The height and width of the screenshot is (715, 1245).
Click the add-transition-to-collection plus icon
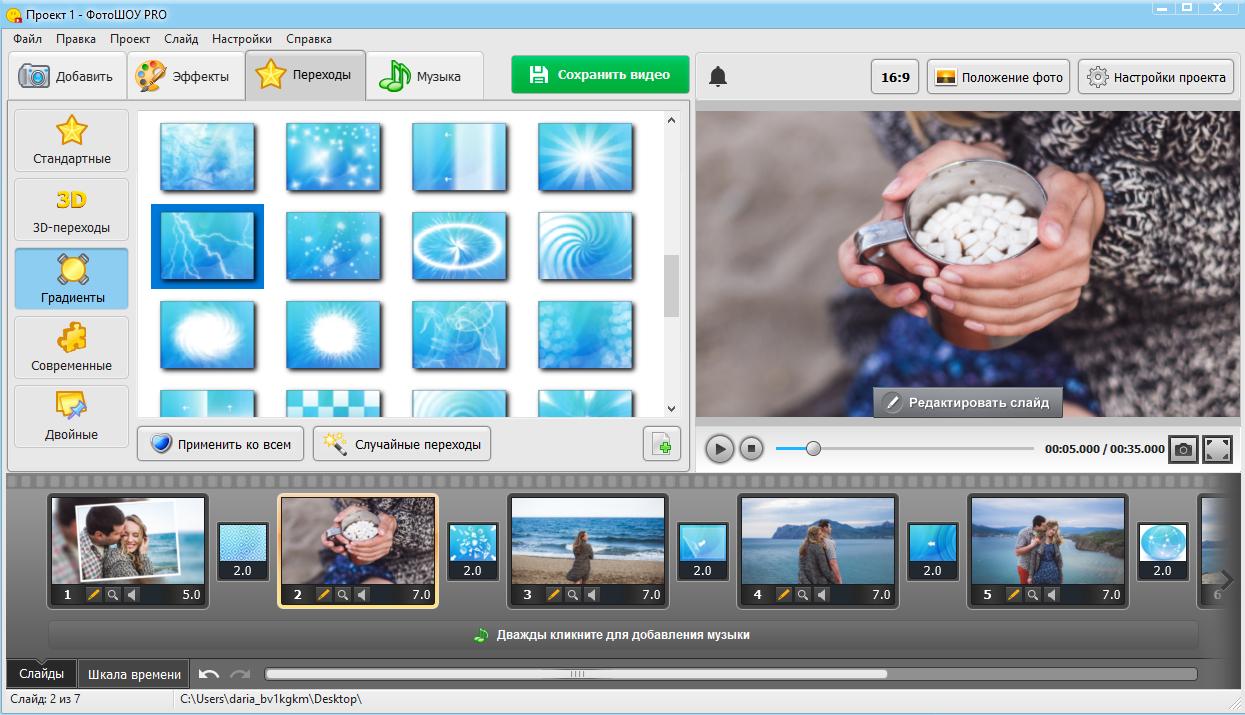click(662, 444)
